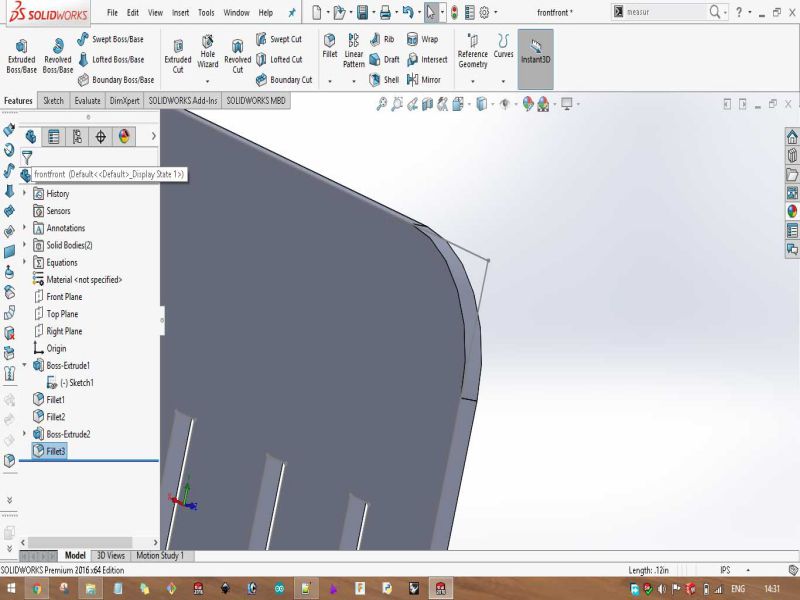This screenshot has height=600, width=800.
Task: Select the Revolved Boss/Base tool
Action: click(x=57, y=56)
